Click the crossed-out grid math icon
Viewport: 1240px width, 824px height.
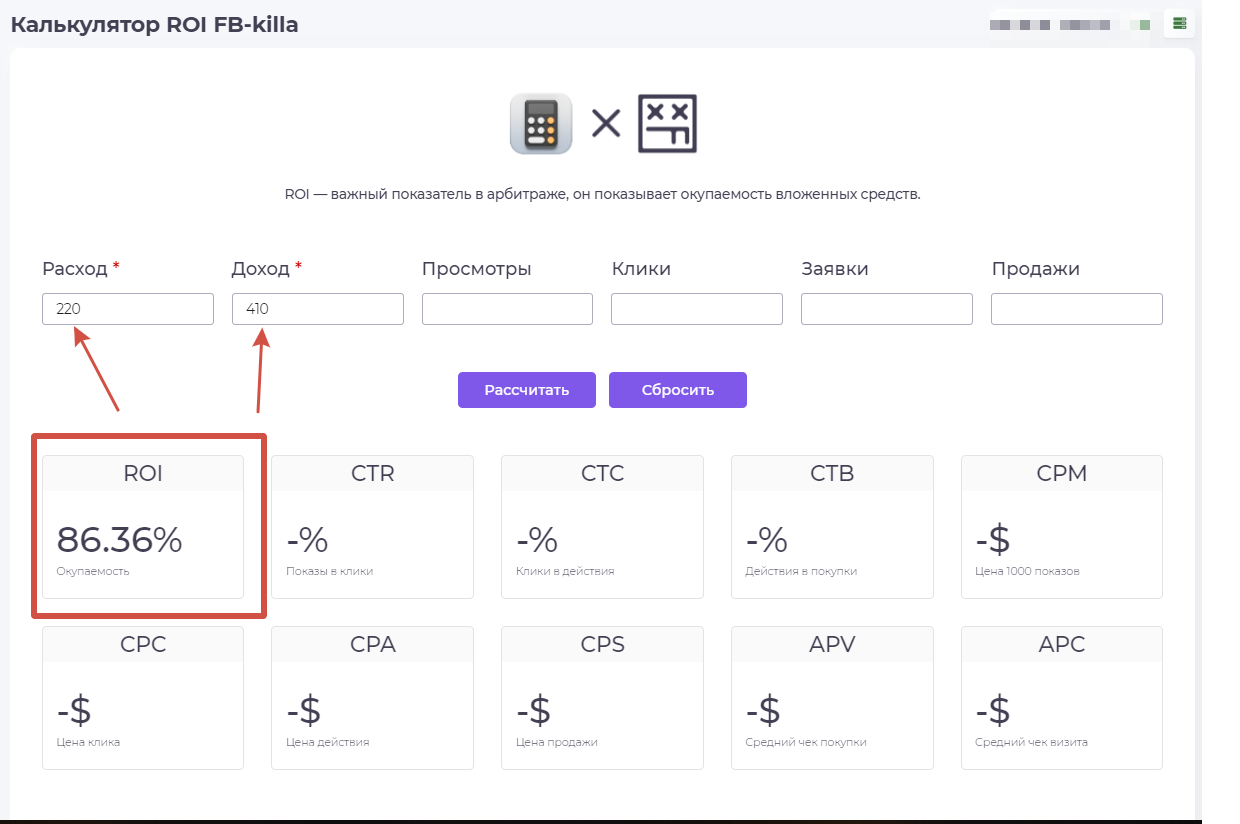point(667,124)
